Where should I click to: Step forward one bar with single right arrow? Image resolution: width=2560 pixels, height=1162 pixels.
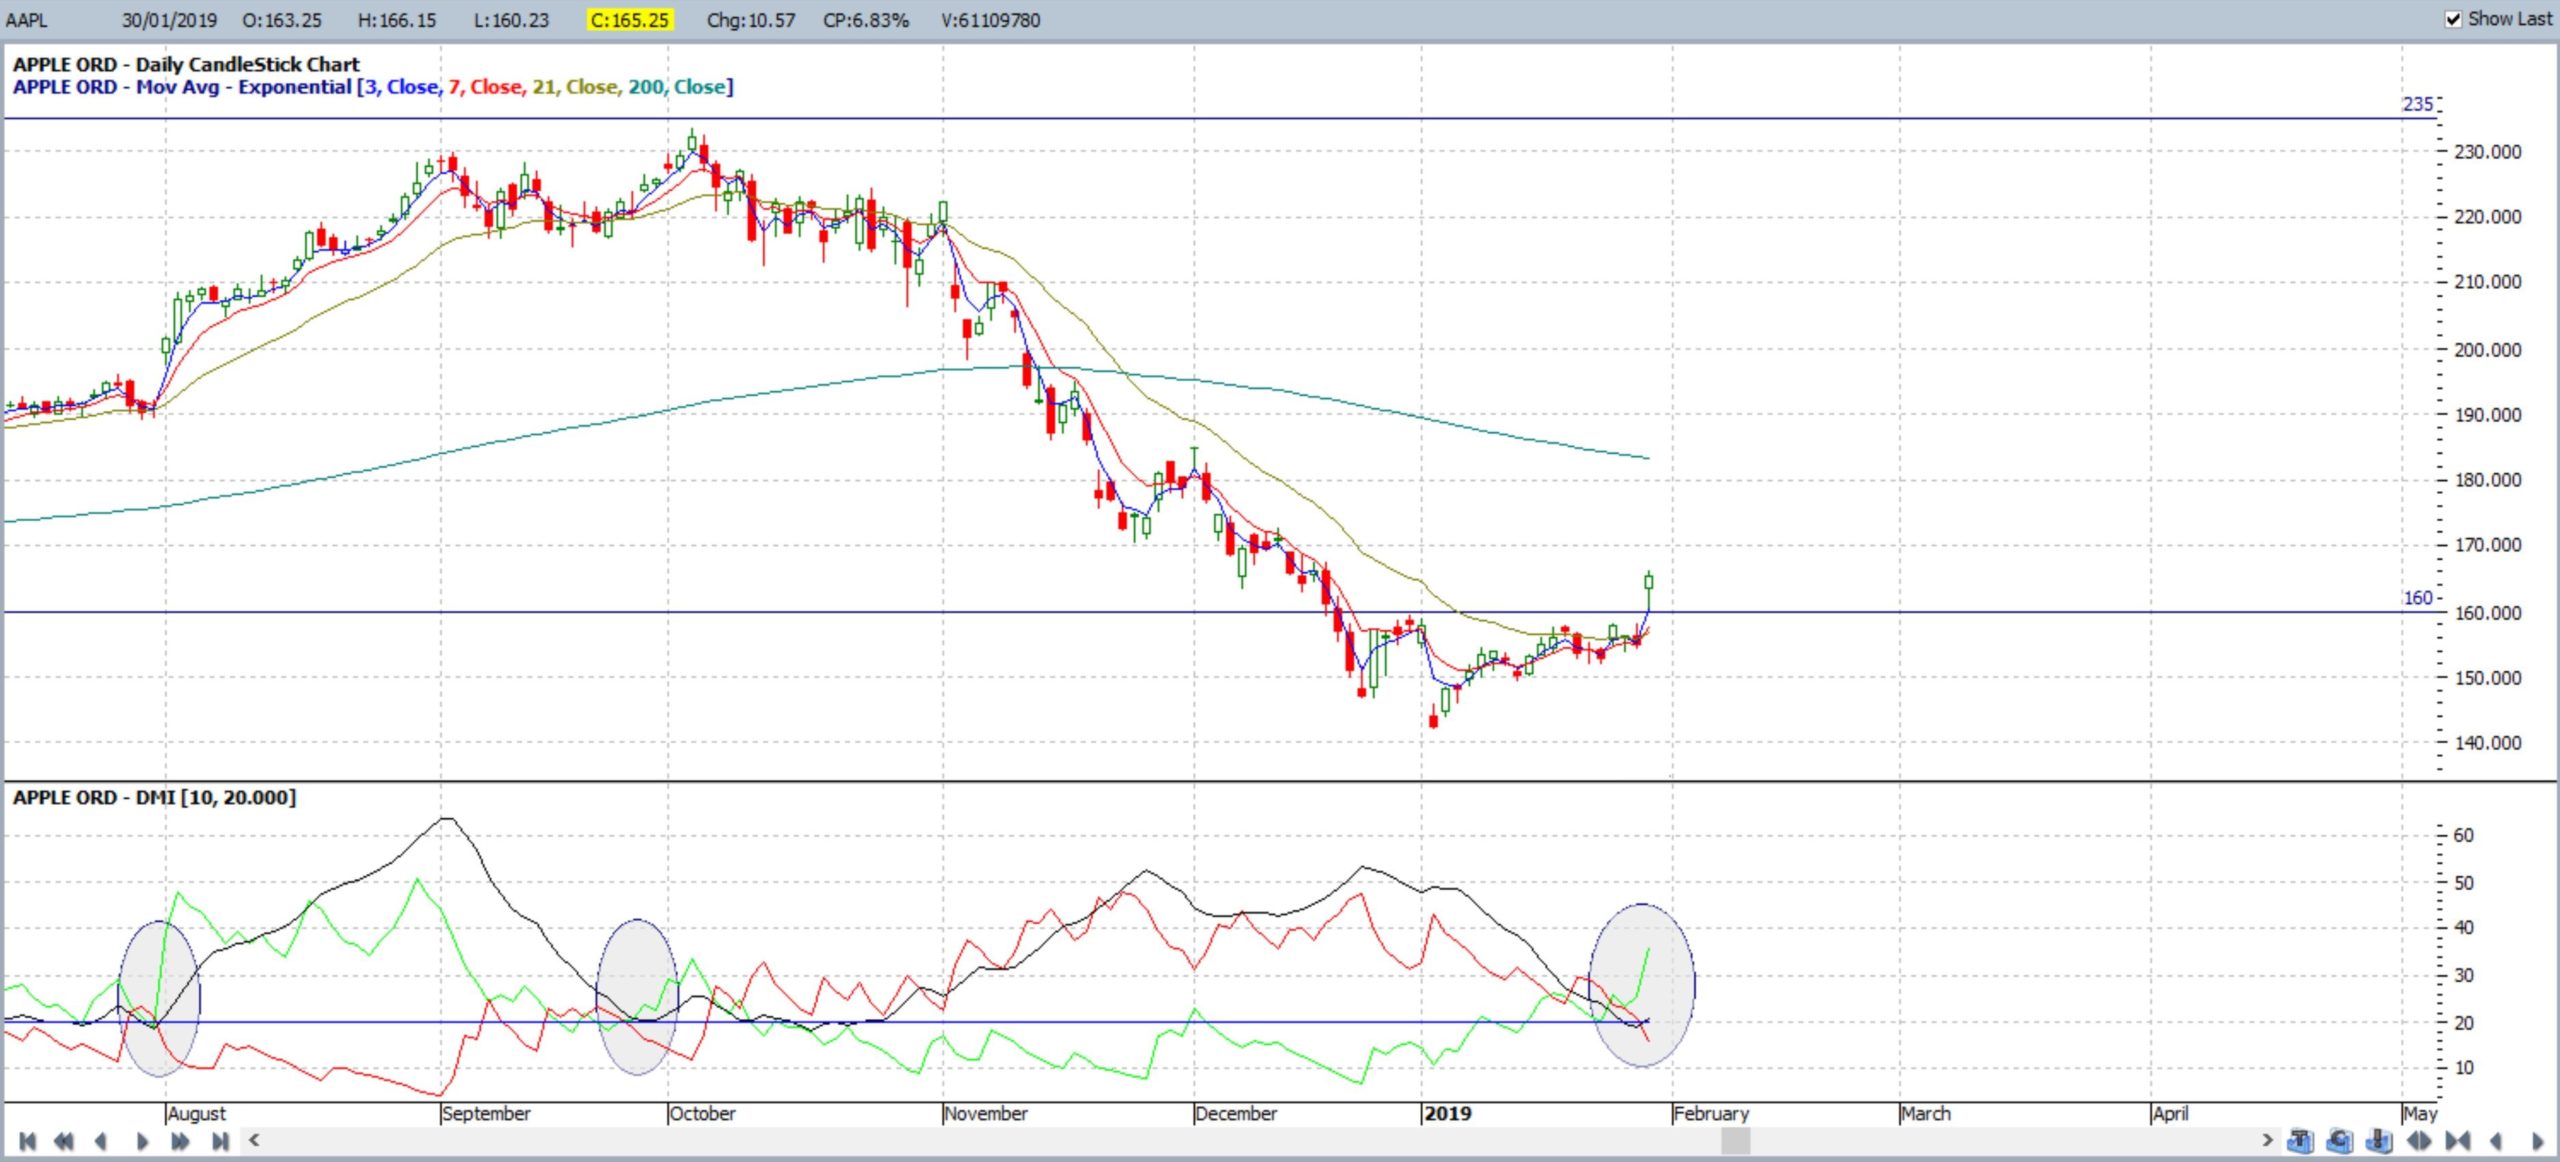tap(142, 1141)
